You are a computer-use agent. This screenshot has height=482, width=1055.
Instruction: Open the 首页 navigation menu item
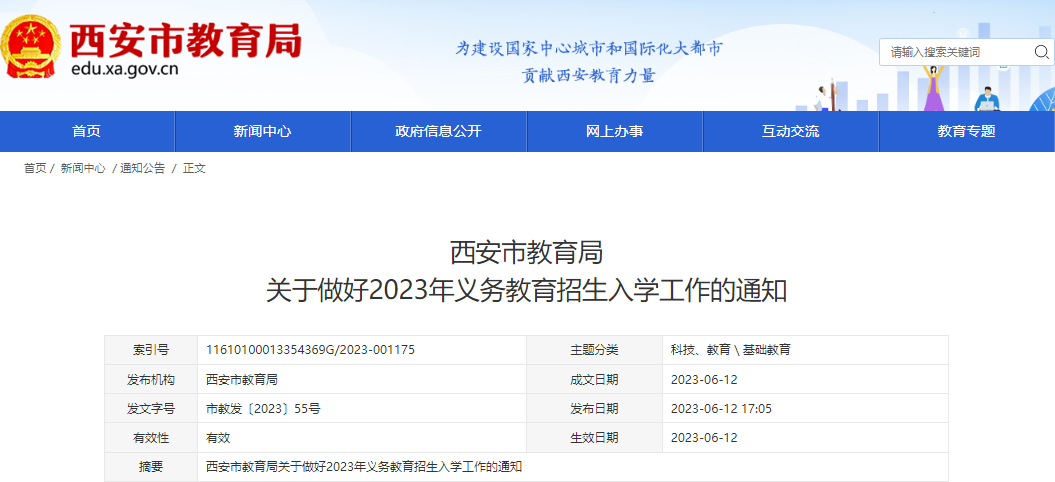point(87,131)
